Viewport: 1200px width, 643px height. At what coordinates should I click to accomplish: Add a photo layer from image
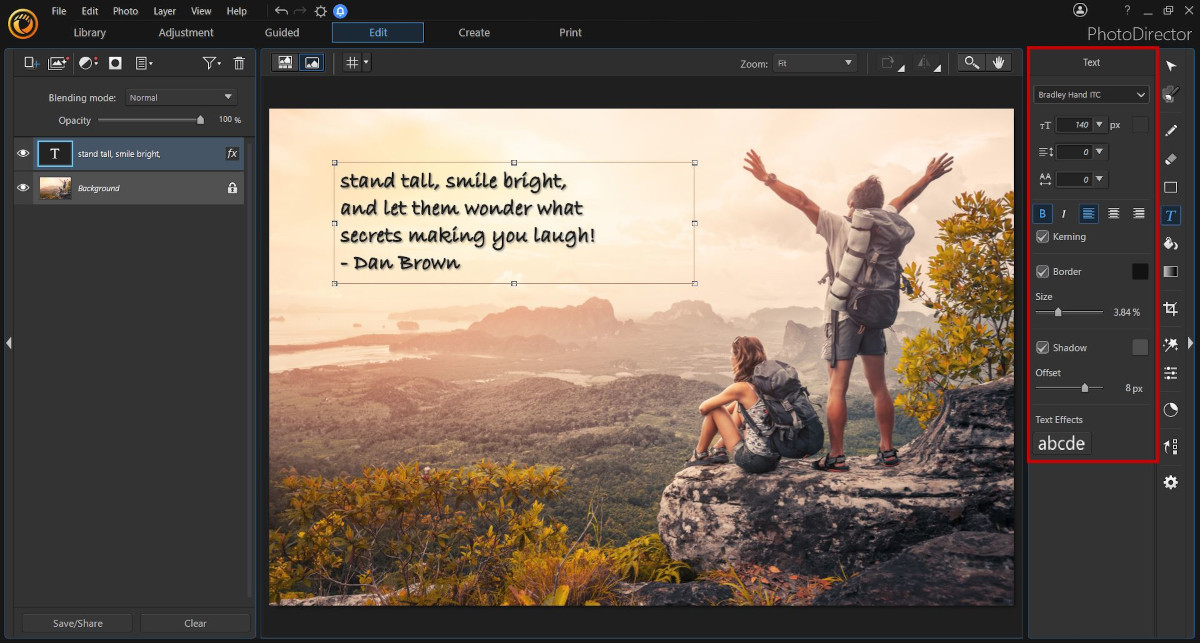(x=58, y=63)
